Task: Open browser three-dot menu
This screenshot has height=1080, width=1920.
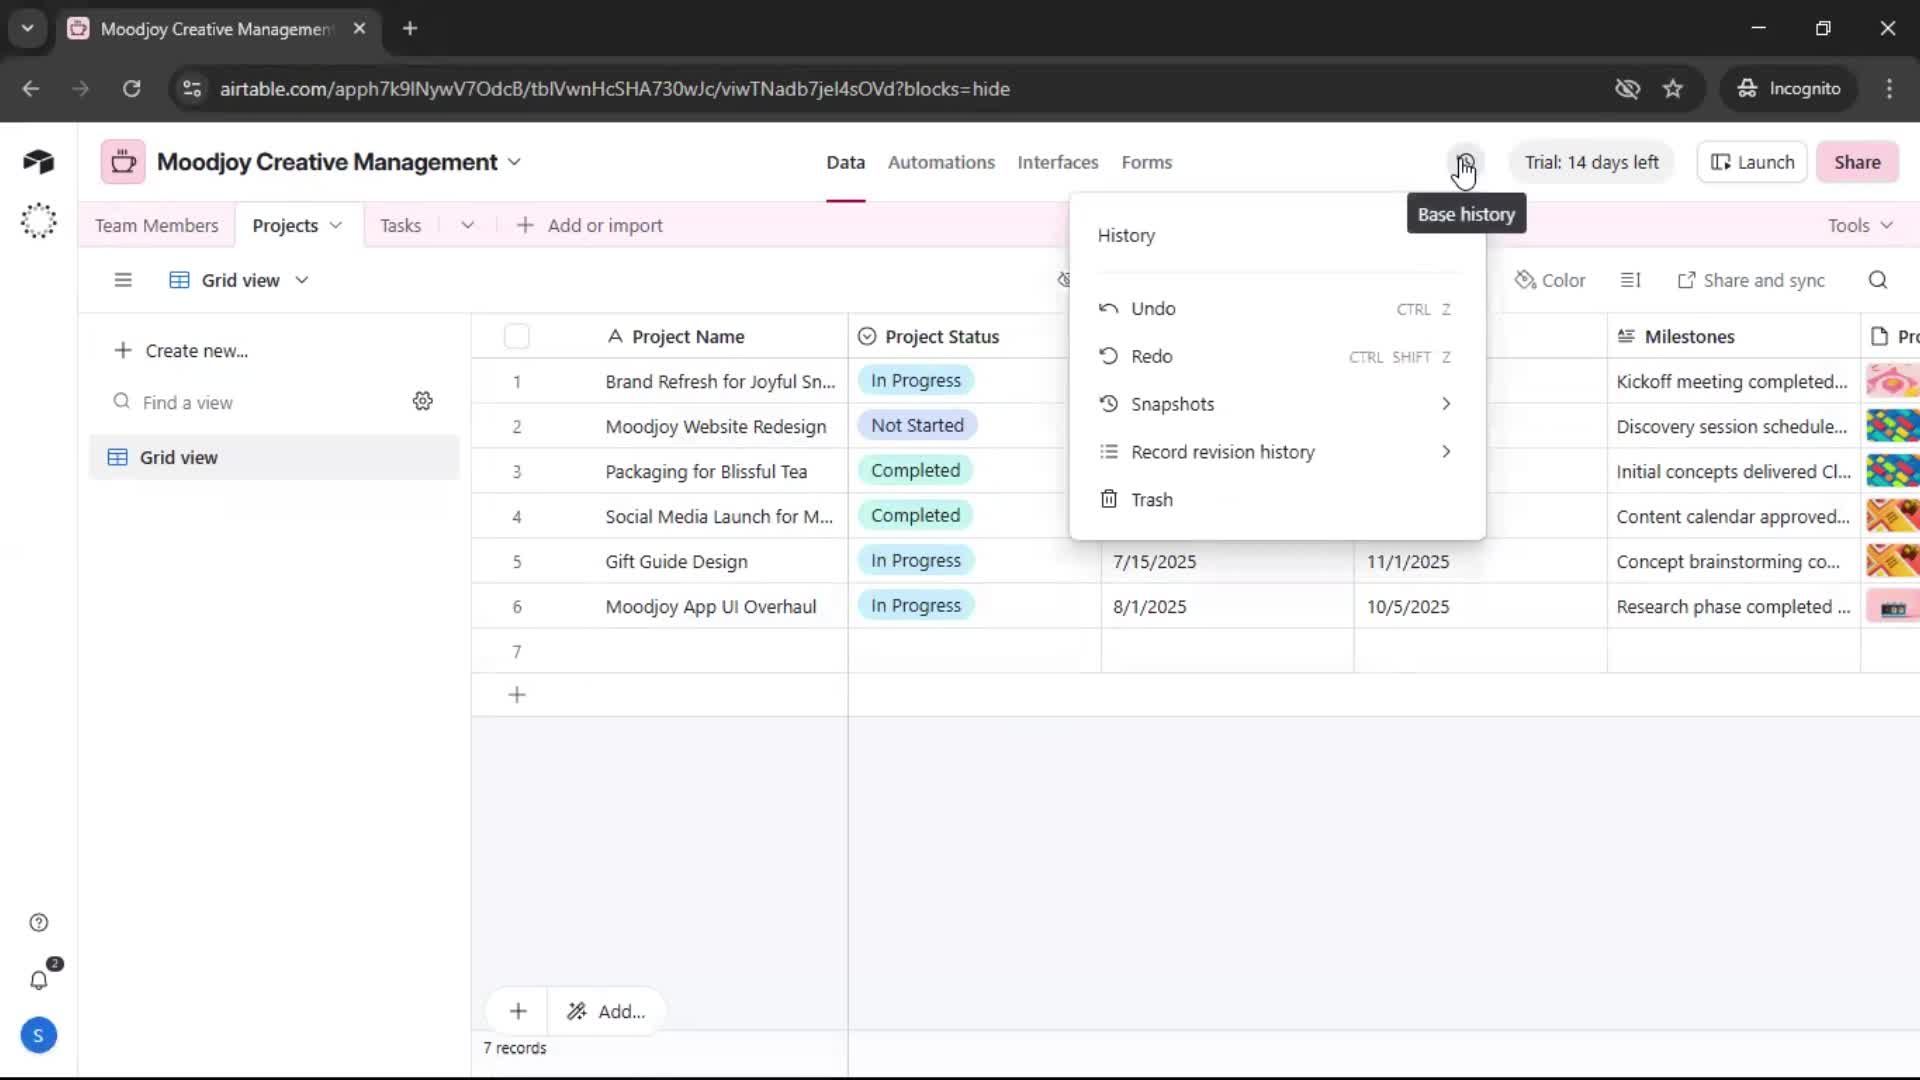Action: [1889, 89]
